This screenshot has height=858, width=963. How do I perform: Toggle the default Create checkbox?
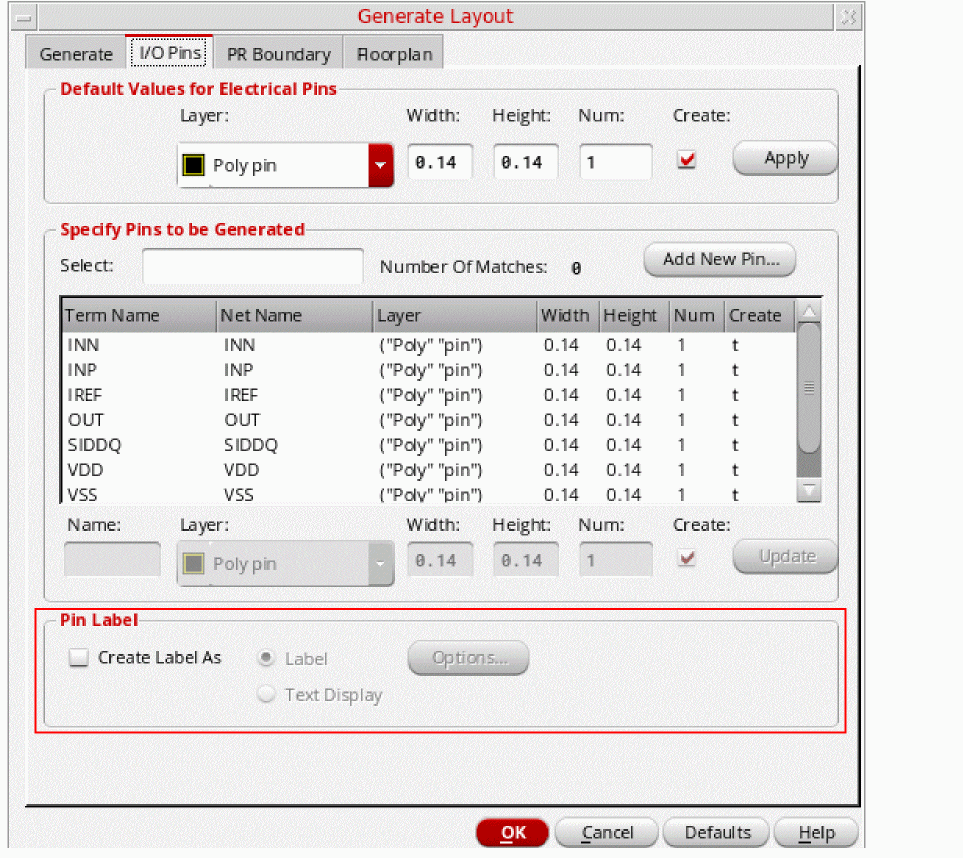pyautogui.click(x=686, y=160)
